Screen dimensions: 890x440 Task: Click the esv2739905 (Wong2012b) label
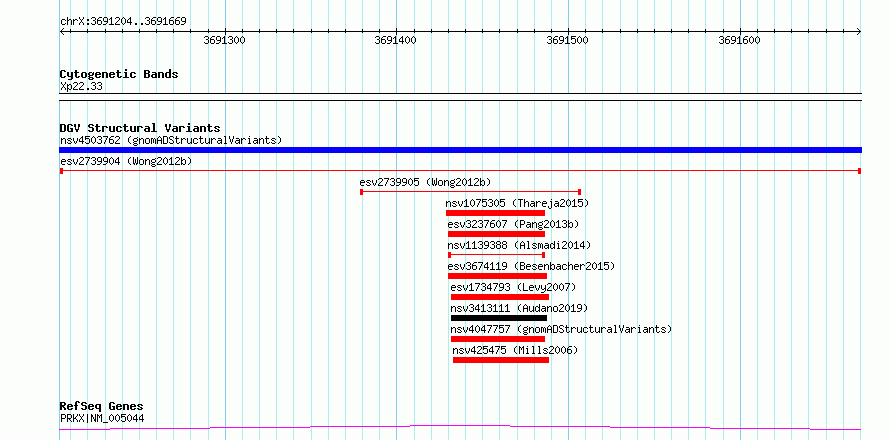tap(425, 182)
